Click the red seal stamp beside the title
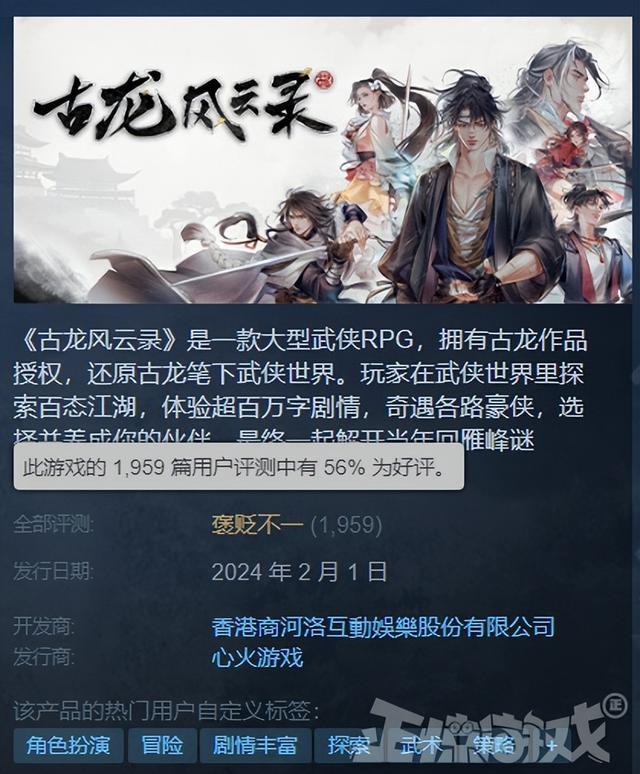 coord(324,78)
